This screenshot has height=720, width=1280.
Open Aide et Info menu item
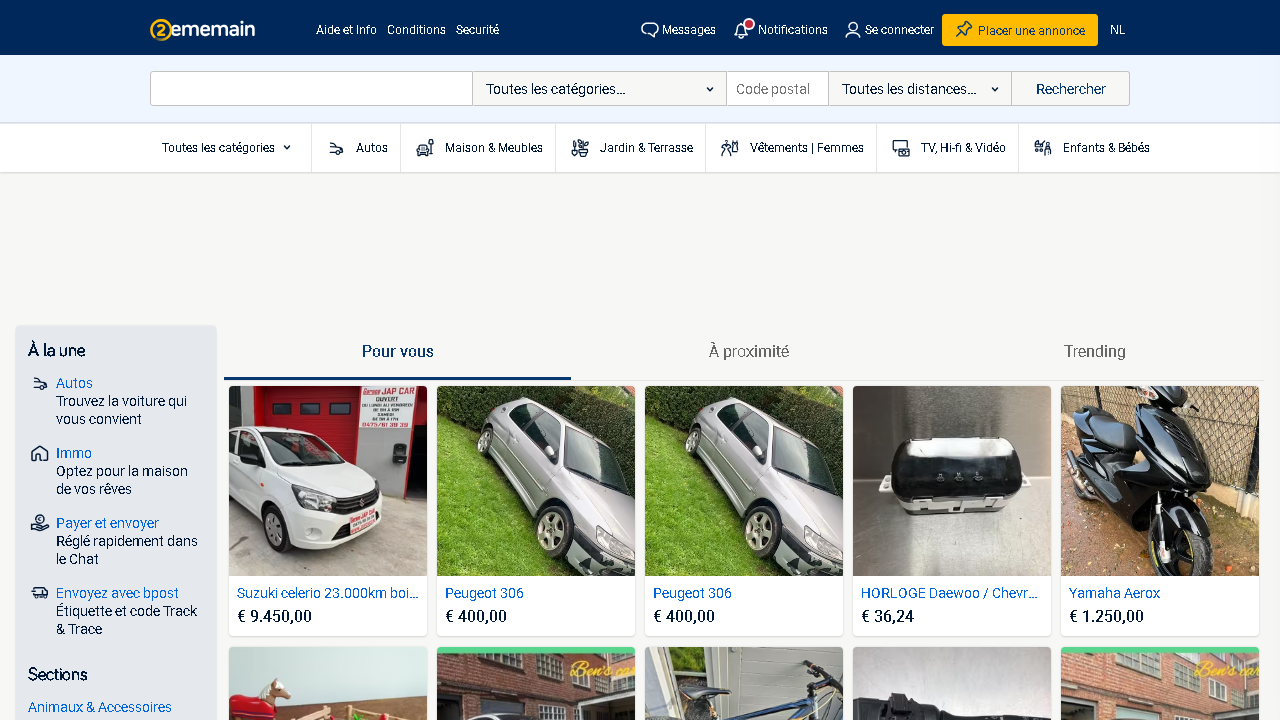tap(346, 30)
